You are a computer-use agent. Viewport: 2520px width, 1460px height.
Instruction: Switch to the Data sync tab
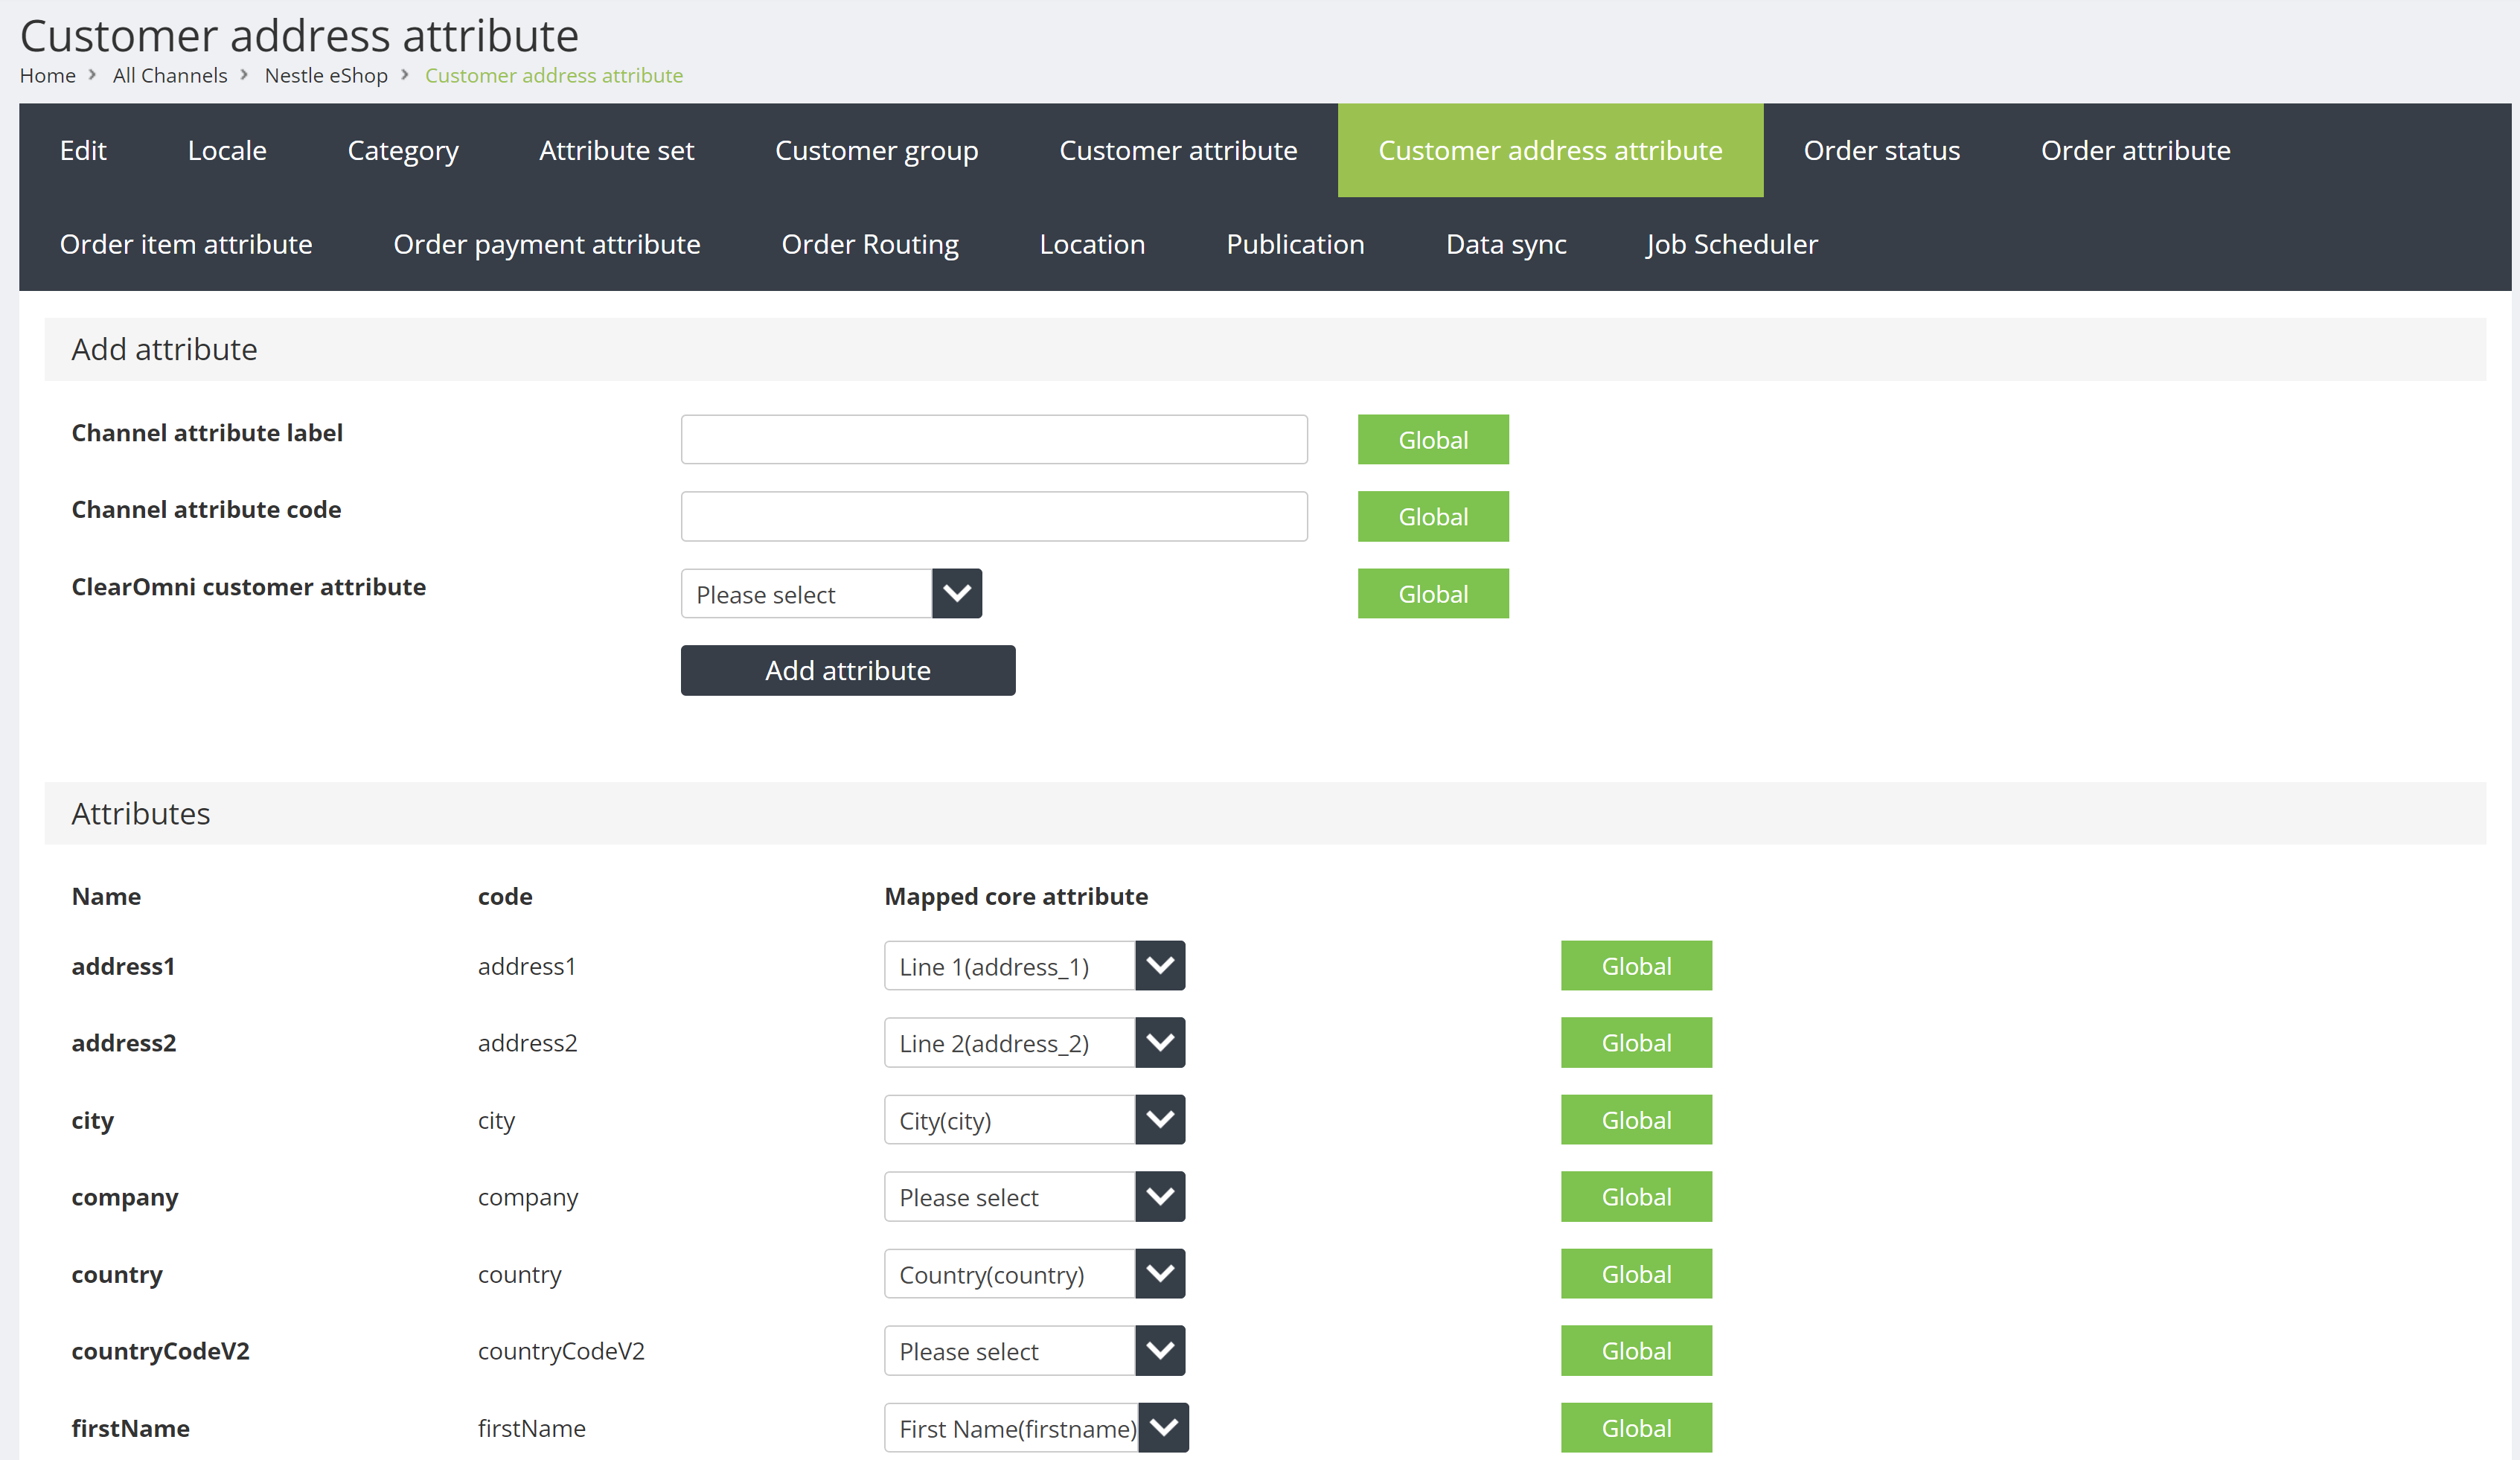tap(1506, 244)
